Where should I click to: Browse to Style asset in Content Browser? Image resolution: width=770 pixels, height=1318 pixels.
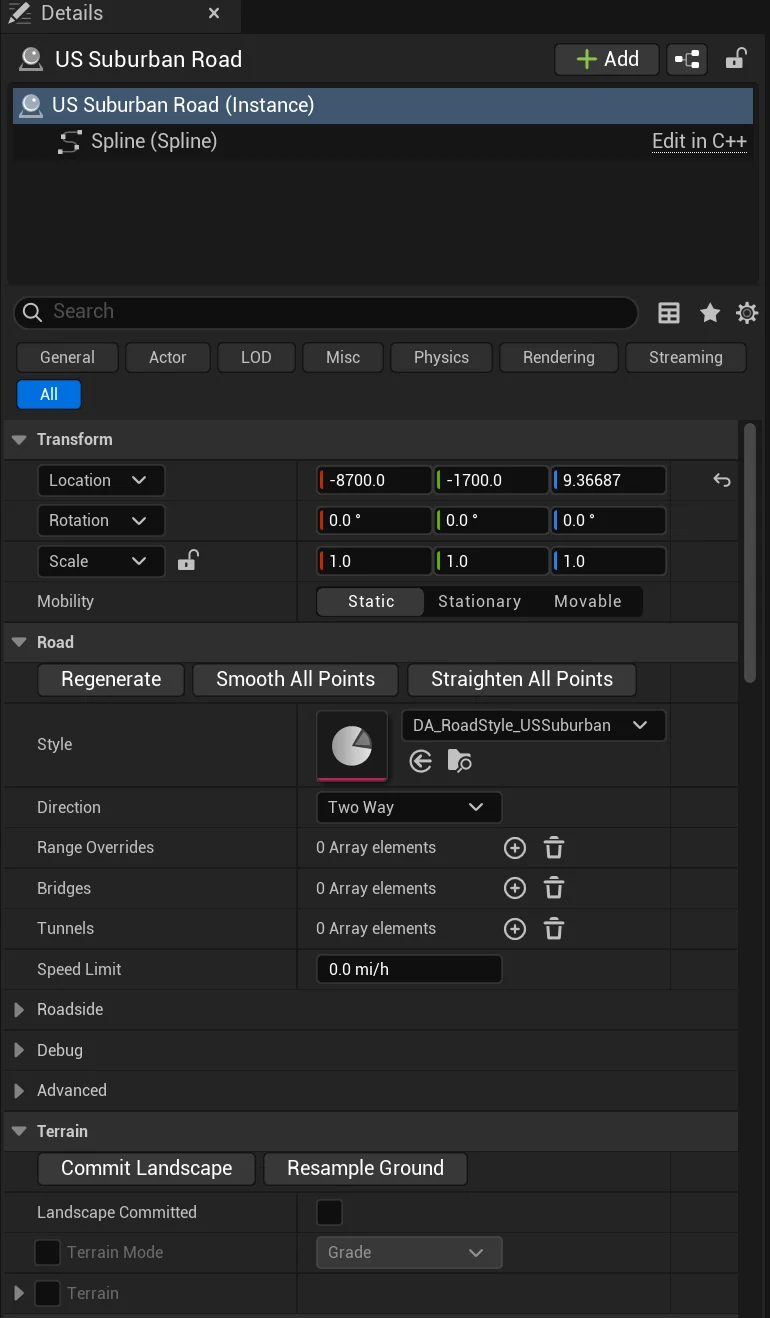(x=459, y=762)
